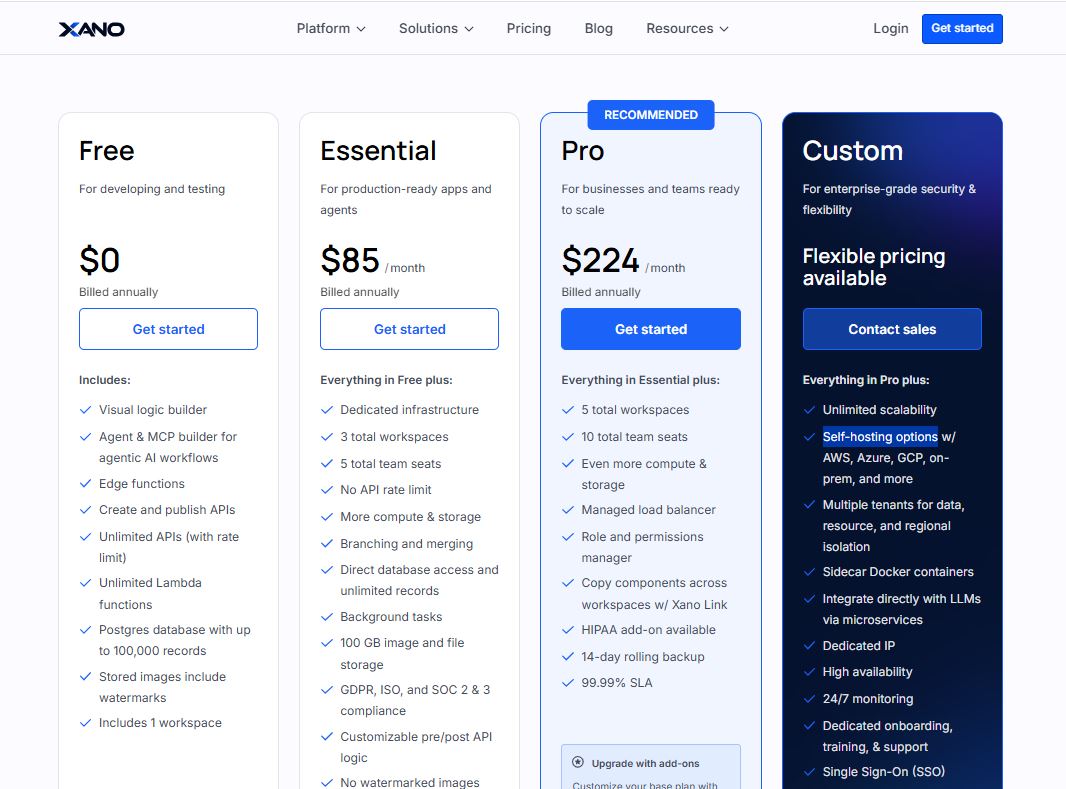Click the Login link
The width and height of the screenshot is (1066, 789).
coord(890,29)
